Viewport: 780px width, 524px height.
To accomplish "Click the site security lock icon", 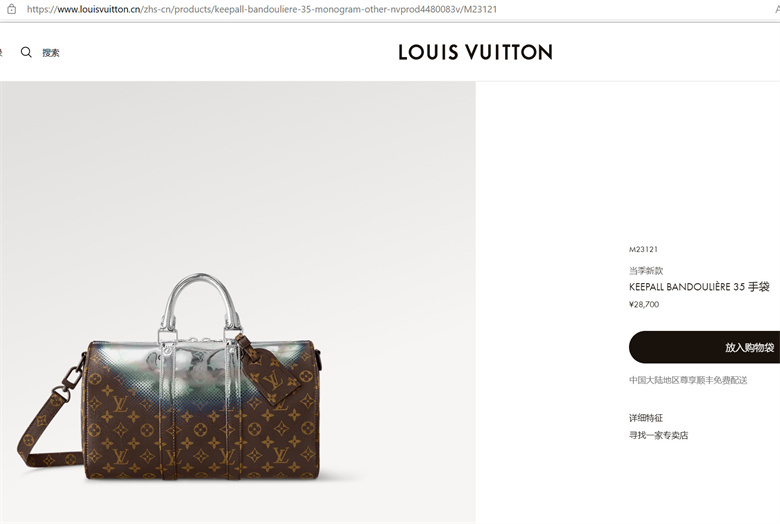I will [11, 9].
